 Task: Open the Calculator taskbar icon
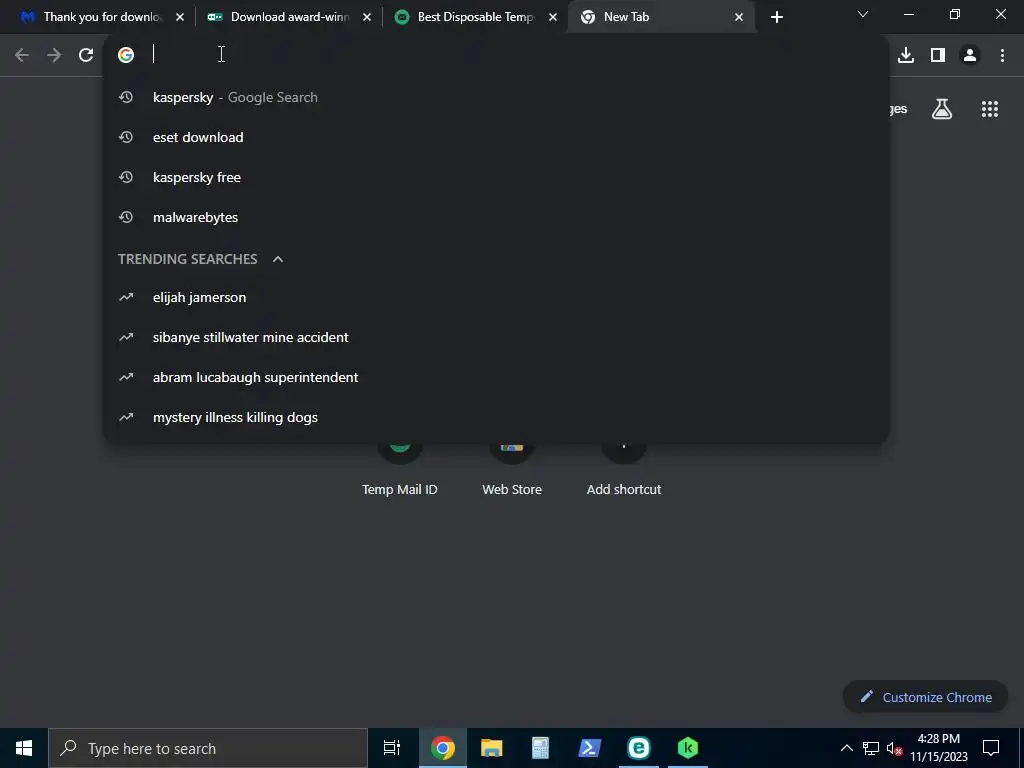[540, 748]
